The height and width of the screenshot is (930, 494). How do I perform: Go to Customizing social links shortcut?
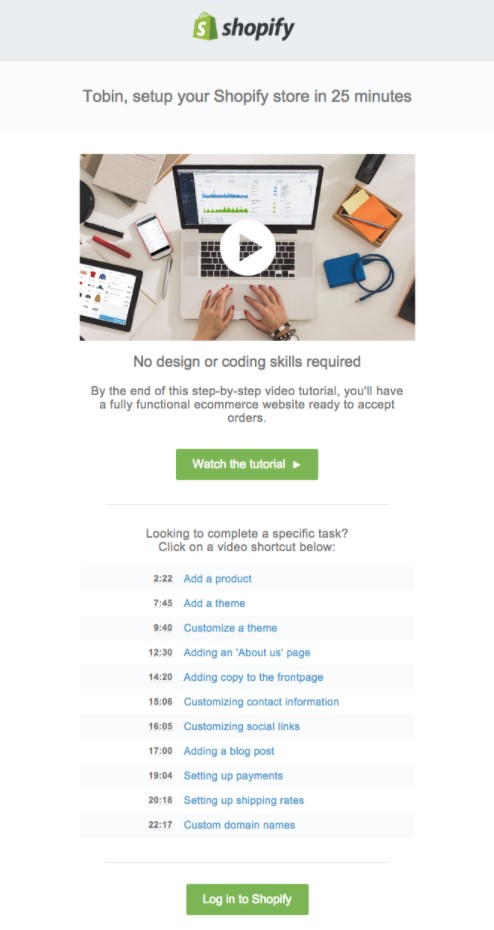coord(241,727)
